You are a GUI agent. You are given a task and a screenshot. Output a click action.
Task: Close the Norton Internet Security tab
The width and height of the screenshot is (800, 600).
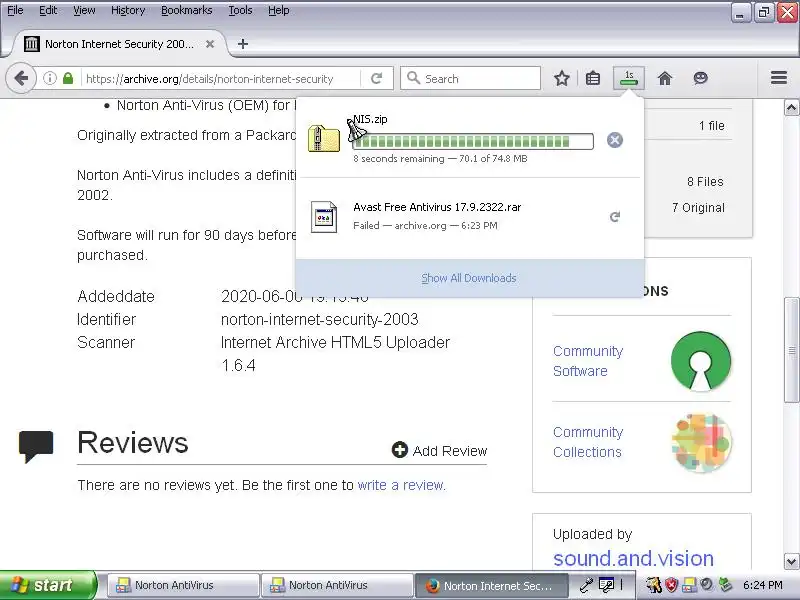tap(210, 44)
